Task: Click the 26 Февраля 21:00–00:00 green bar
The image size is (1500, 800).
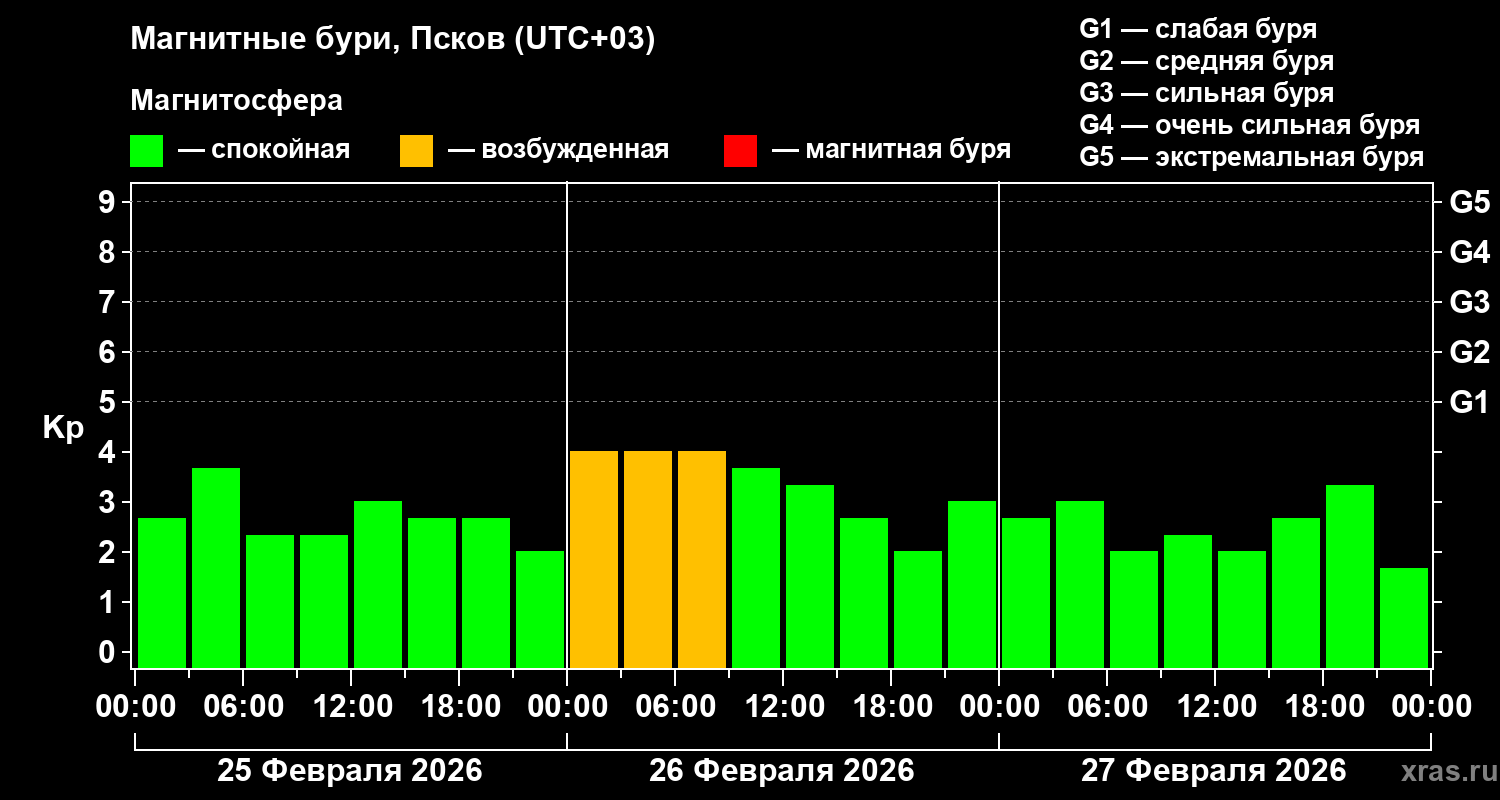Action: click(x=972, y=585)
